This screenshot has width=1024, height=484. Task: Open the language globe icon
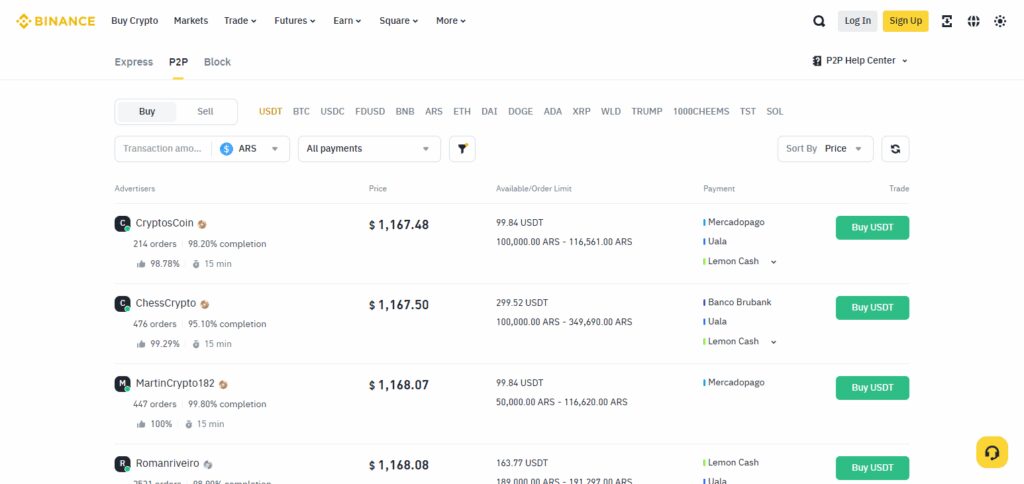(x=974, y=21)
